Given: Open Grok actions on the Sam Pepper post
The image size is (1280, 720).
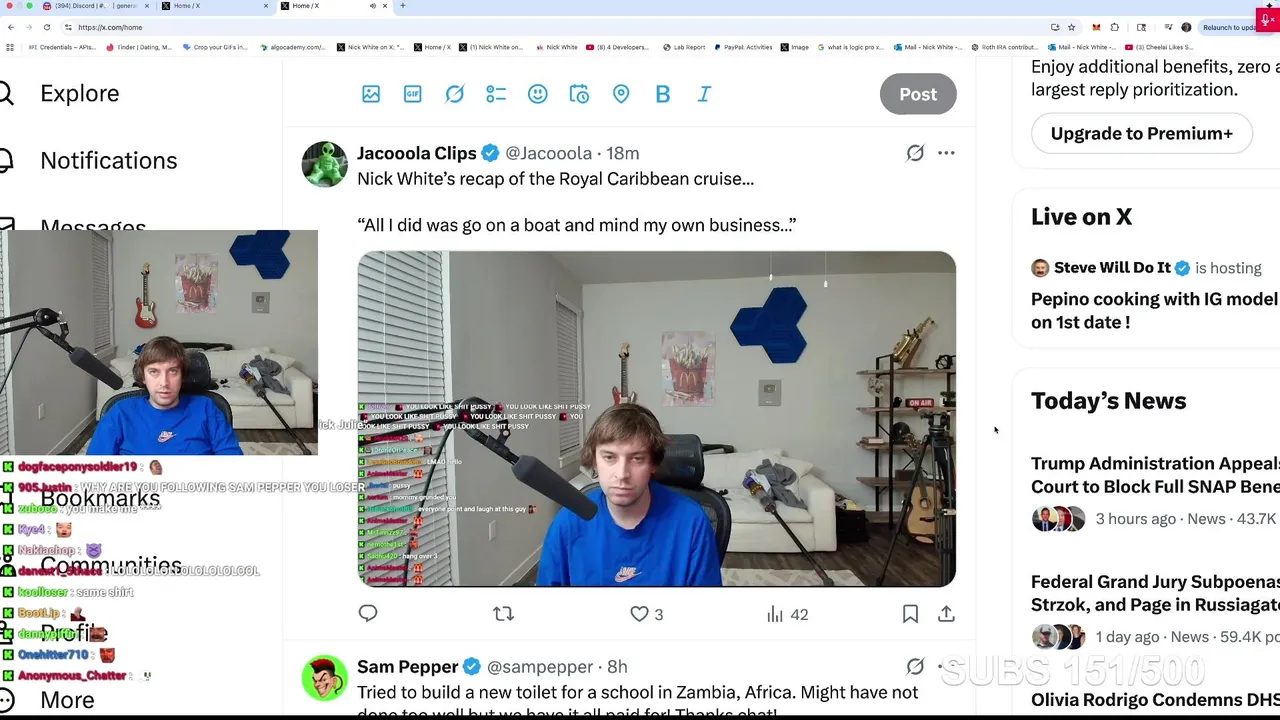Looking at the screenshot, I should [915, 667].
